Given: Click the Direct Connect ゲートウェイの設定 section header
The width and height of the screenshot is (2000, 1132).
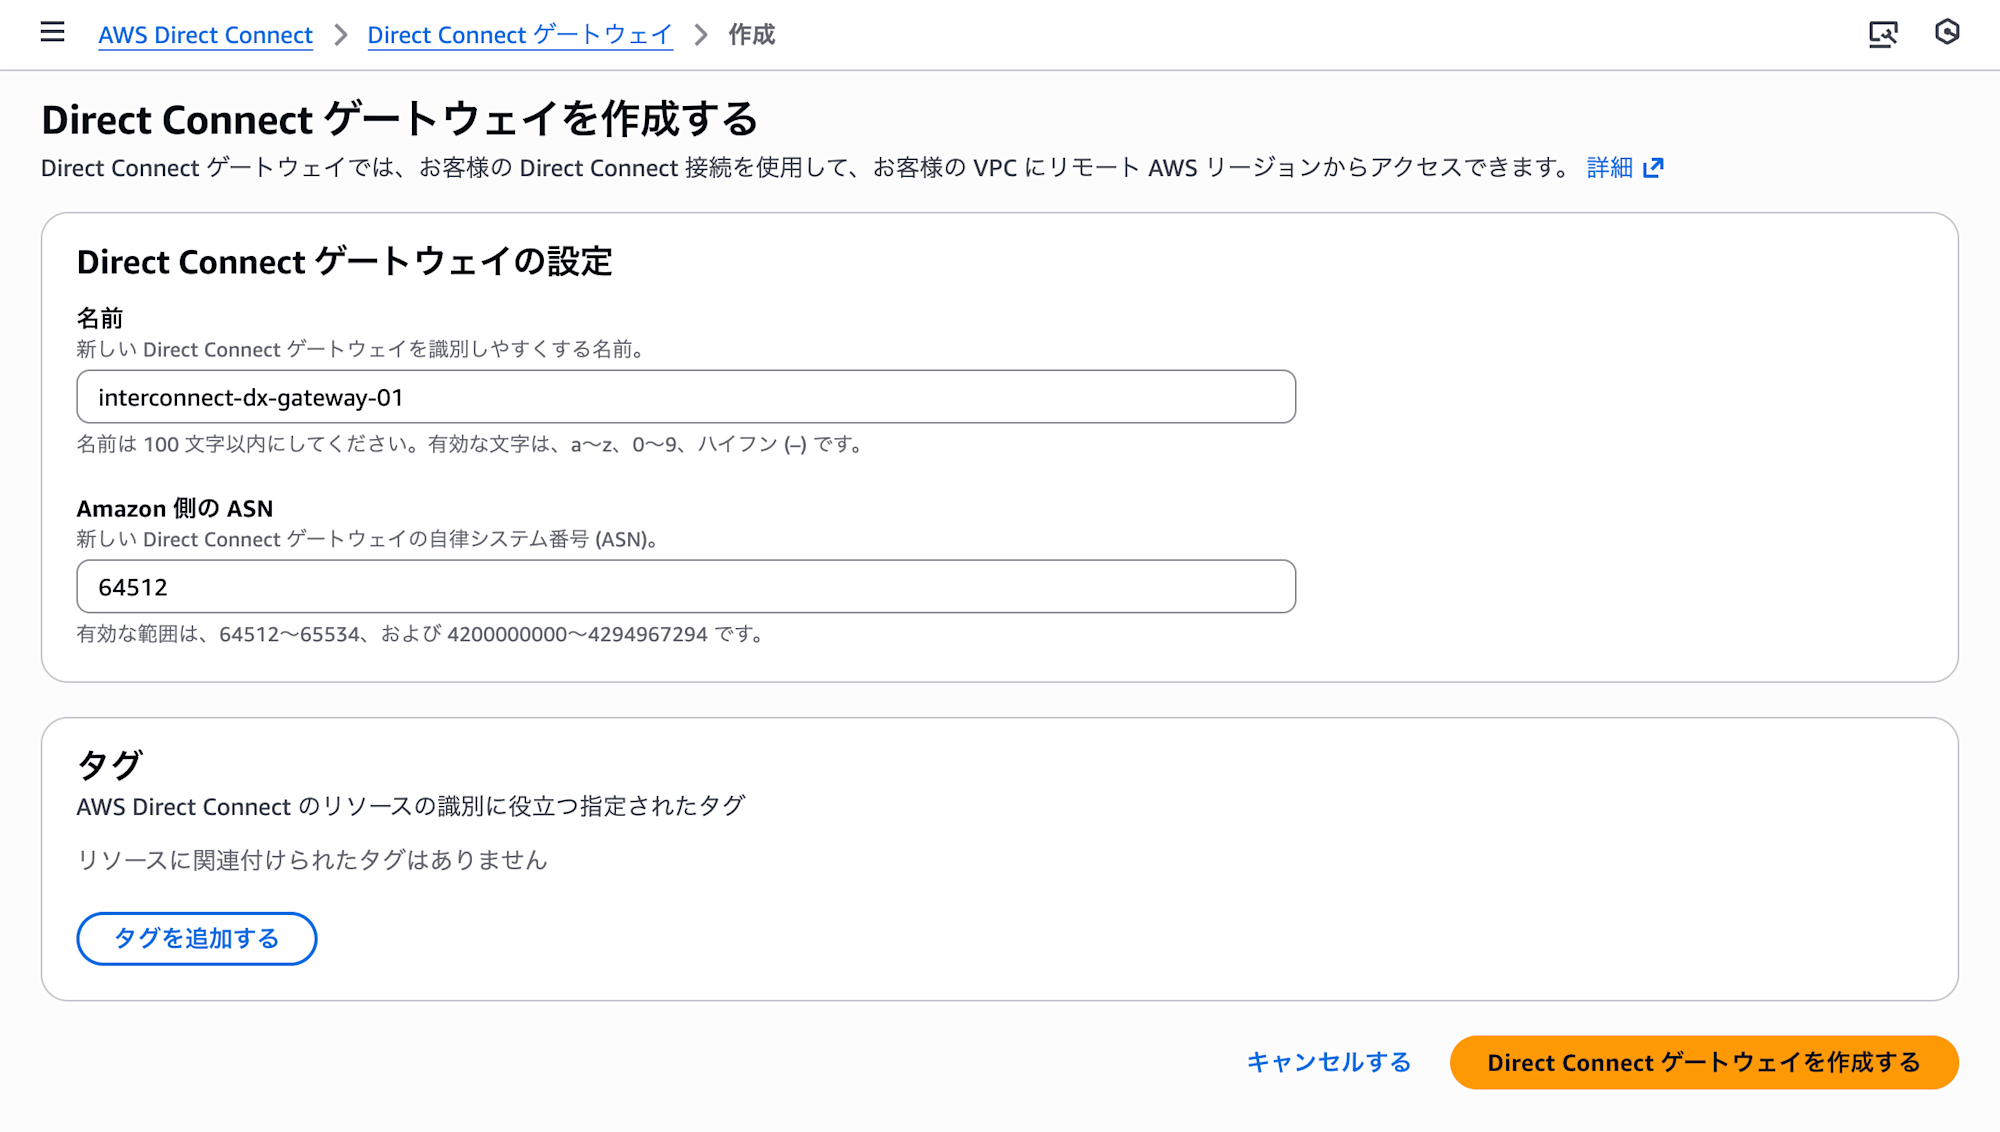Looking at the screenshot, I should [x=346, y=262].
